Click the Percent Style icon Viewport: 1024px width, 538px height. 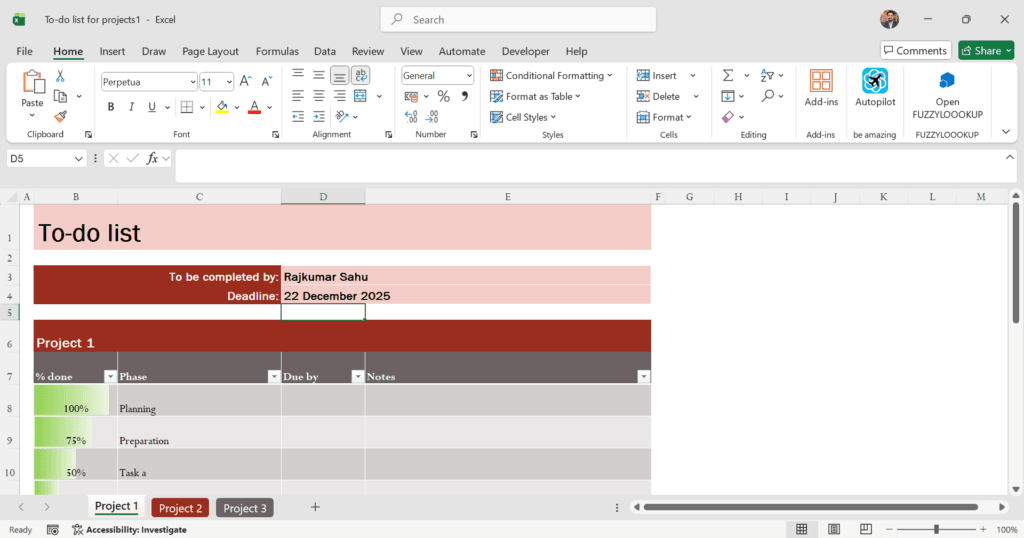[443, 97]
